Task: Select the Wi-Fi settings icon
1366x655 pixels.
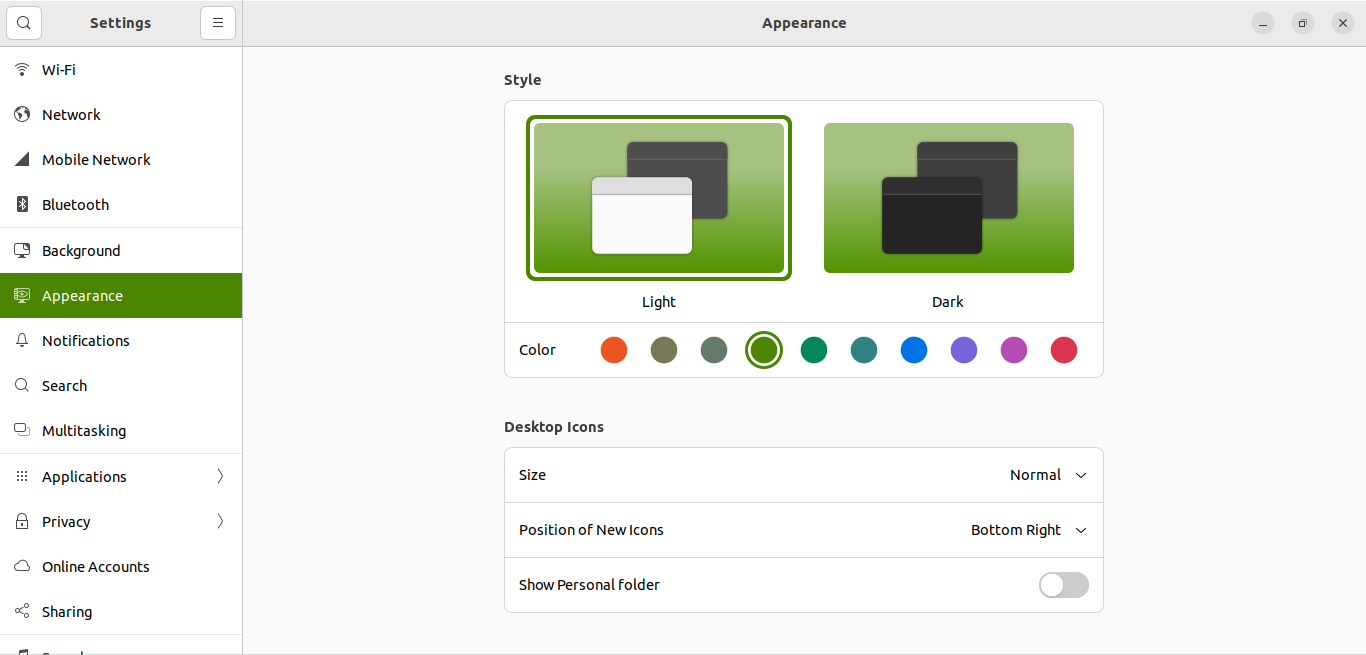Action: pos(21,69)
